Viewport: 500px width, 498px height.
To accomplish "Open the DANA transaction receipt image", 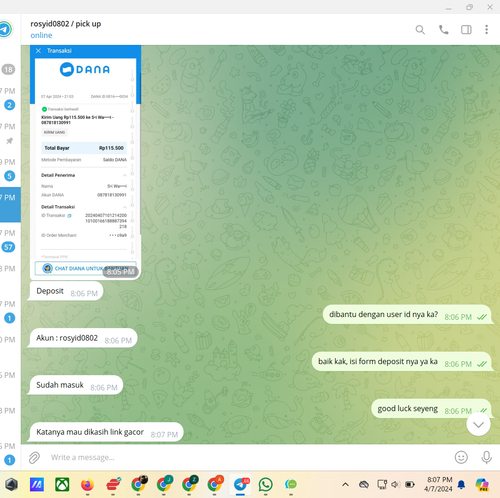I will [x=85, y=162].
